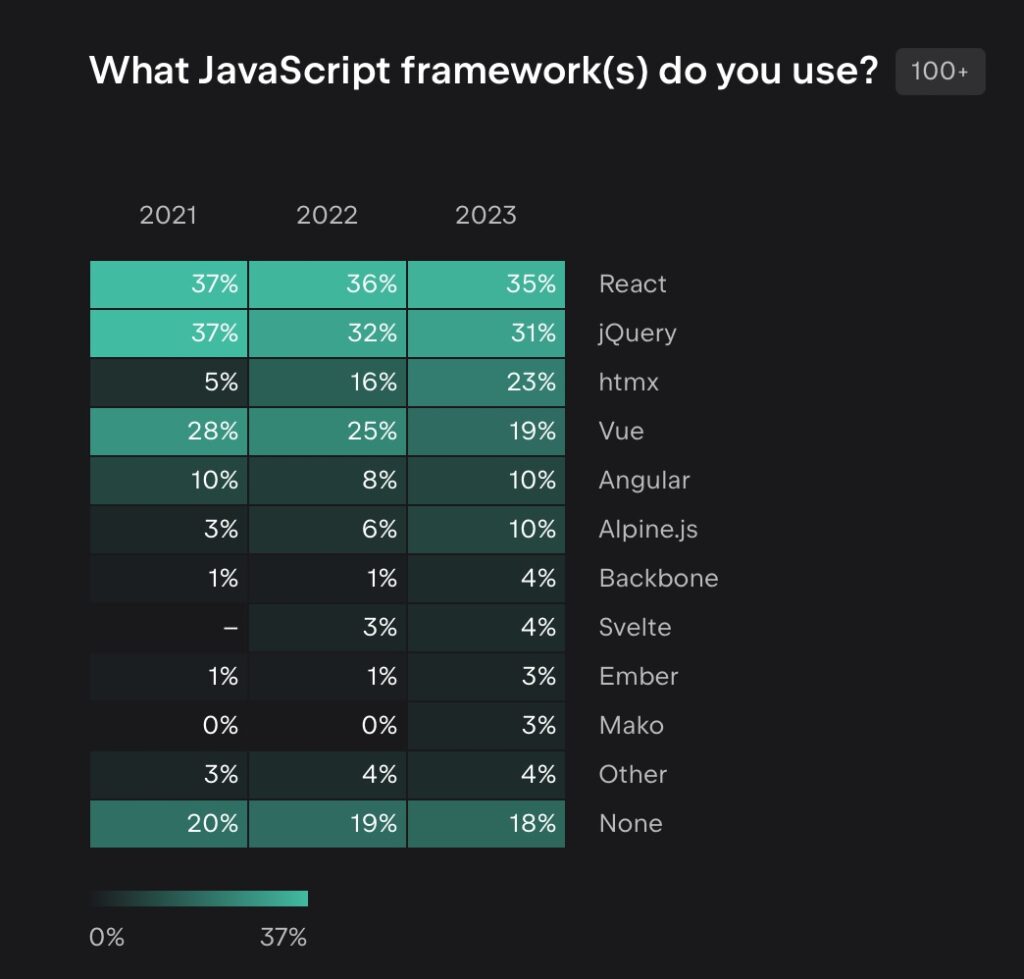
Task: Pick jQuery's 37% value in 2021
Action: point(168,333)
